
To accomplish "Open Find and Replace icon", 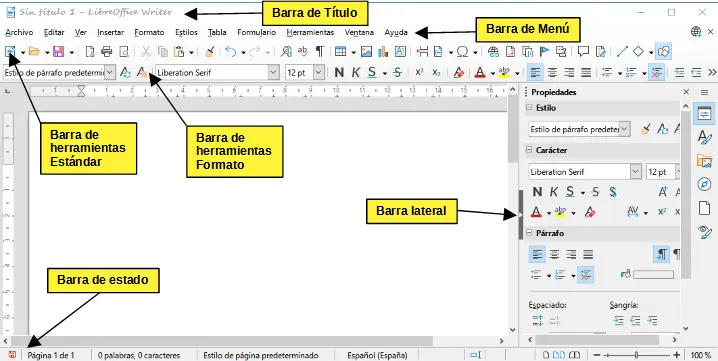I will click(x=286, y=51).
